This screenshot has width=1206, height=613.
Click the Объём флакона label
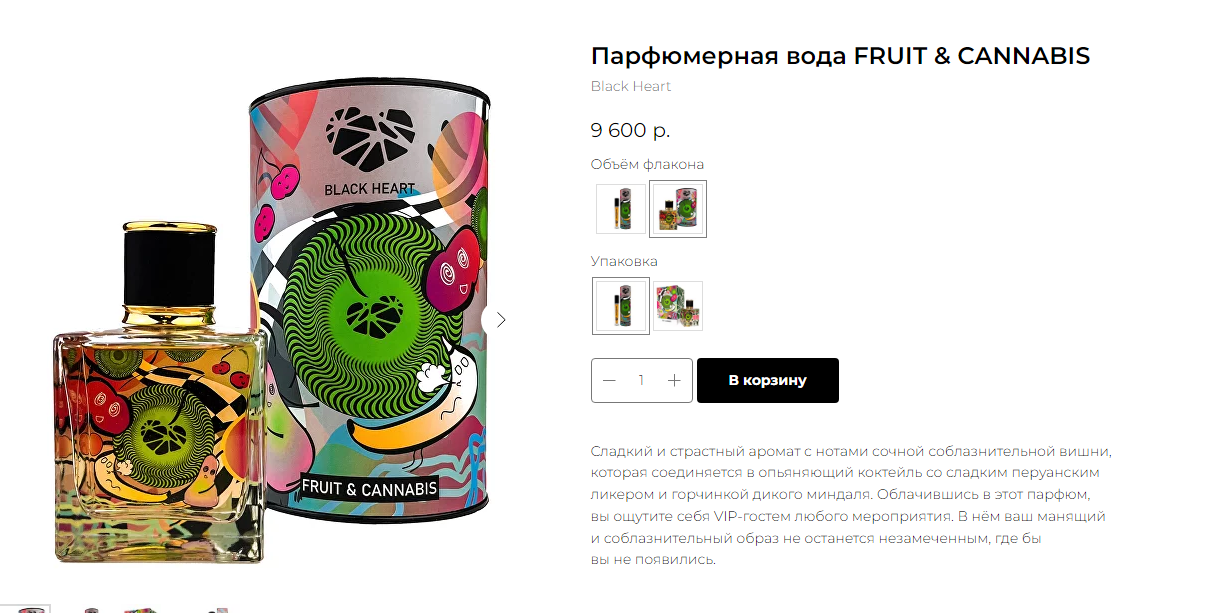pyautogui.click(x=648, y=164)
